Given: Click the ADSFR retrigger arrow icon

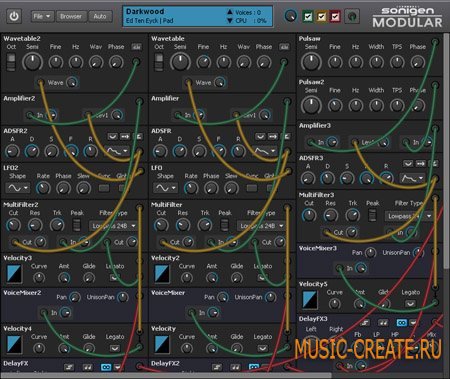Looking at the screenshot, I should [x=273, y=136].
